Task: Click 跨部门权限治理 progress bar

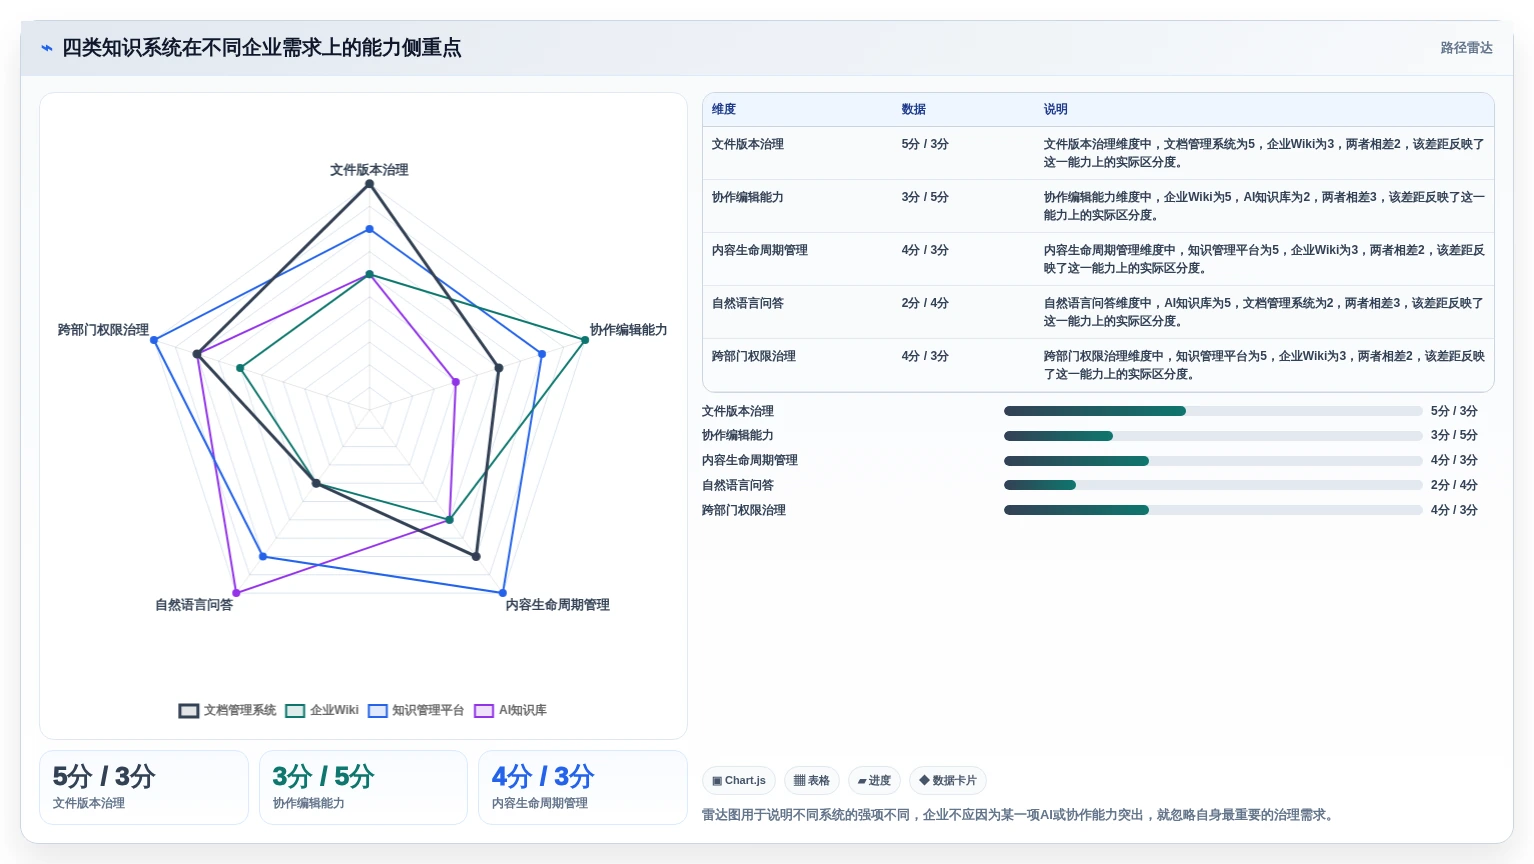Action: [x=1213, y=510]
